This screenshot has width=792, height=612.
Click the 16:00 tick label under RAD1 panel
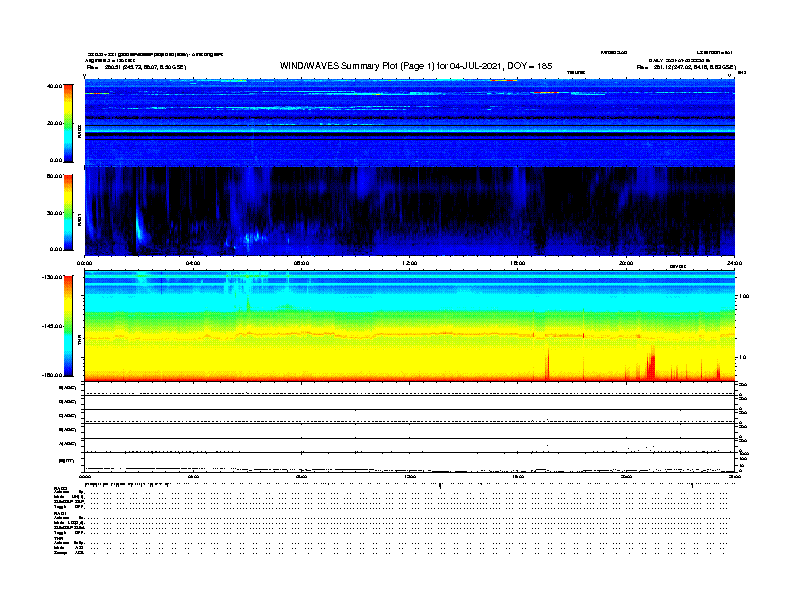pyautogui.click(x=518, y=263)
